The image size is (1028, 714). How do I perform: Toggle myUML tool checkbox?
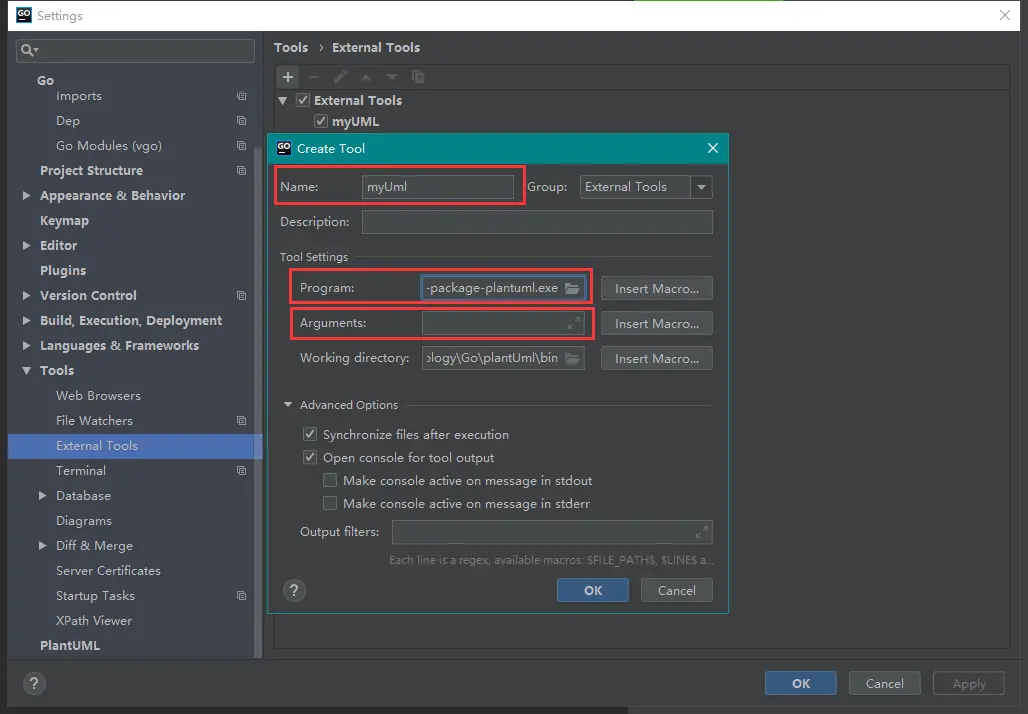point(321,121)
